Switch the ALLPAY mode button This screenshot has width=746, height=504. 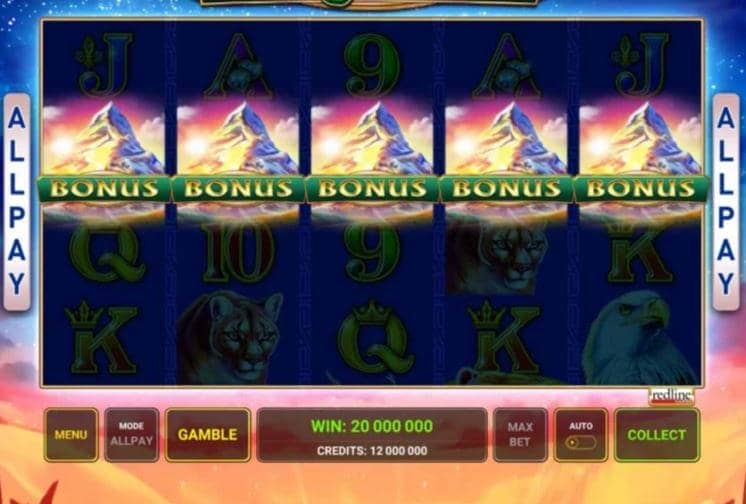tap(132, 435)
